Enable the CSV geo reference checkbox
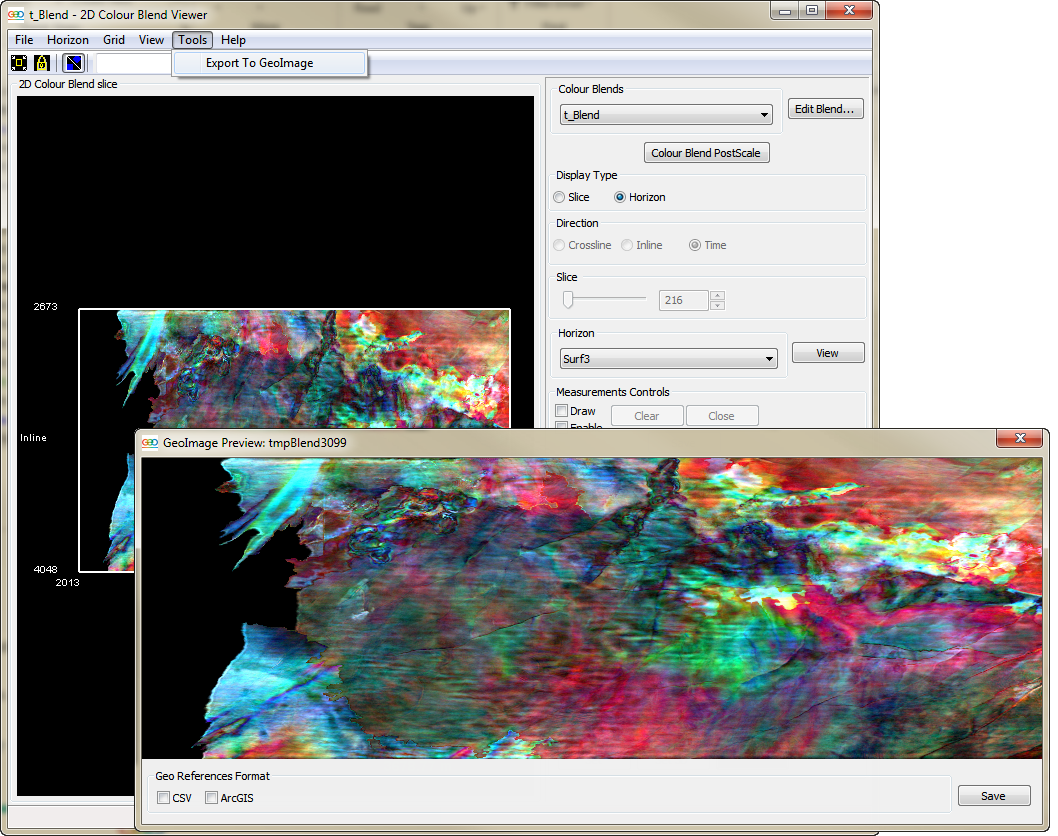This screenshot has width=1058, height=836. click(164, 798)
